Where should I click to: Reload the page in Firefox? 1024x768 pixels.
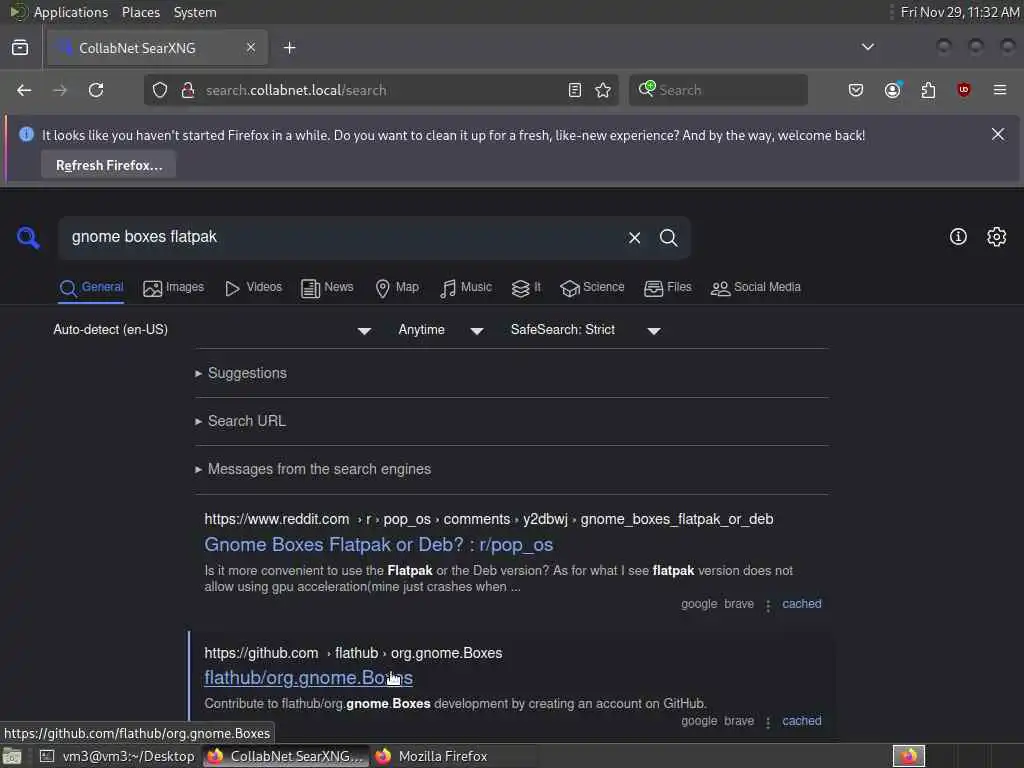tap(96, 90)
